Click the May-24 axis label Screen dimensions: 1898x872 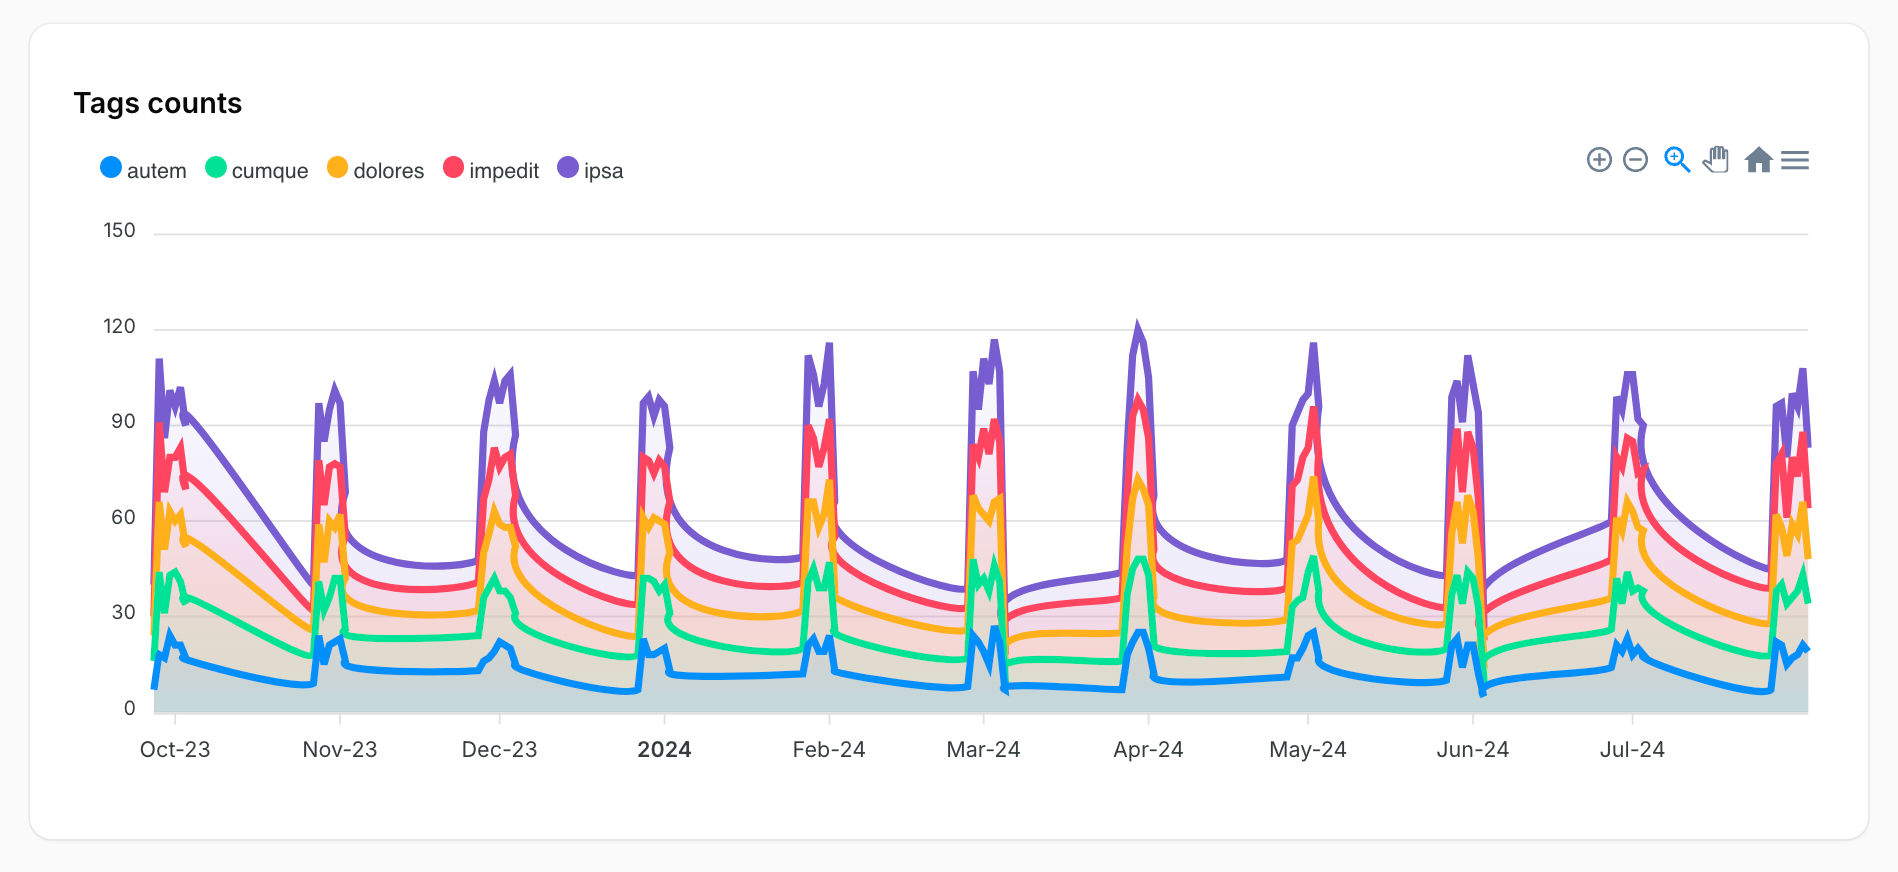[x=1308, y=750]
